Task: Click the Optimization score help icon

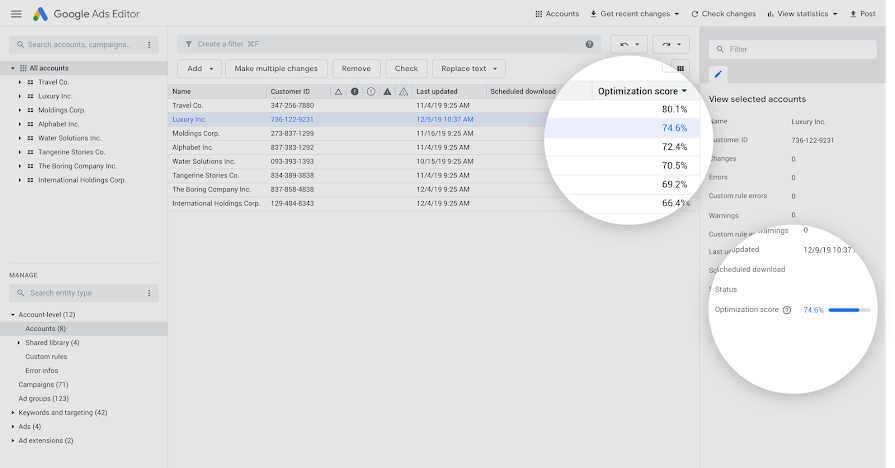Action: (787, 310)
